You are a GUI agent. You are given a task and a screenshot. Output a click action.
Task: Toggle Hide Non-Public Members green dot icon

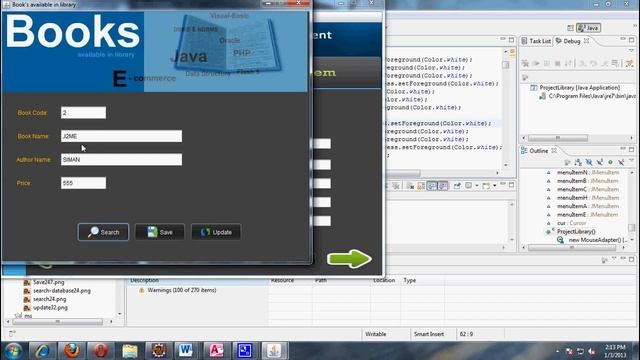pyautogui.click(x=610, y=162)
